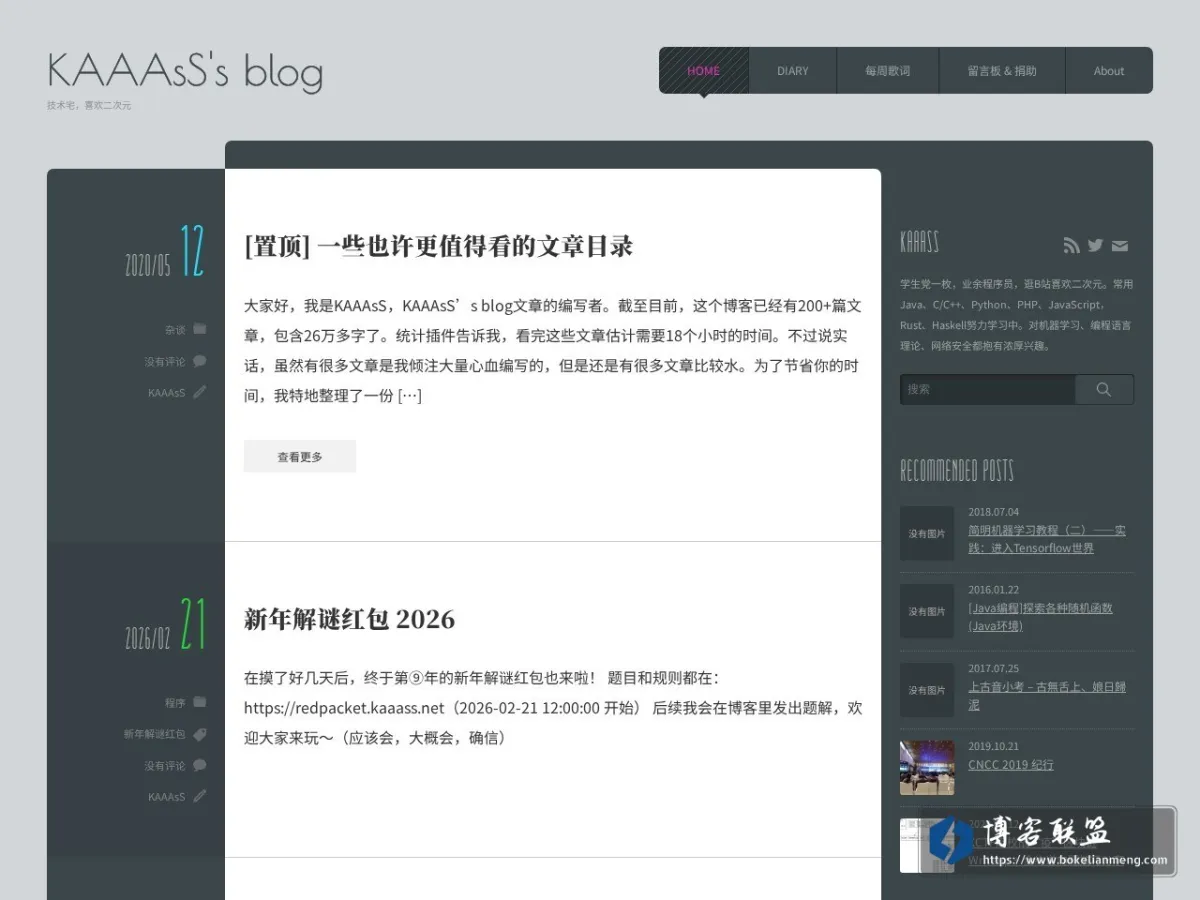Open the About menu item
1200x900 pixels.
[x=1109, y=71]
